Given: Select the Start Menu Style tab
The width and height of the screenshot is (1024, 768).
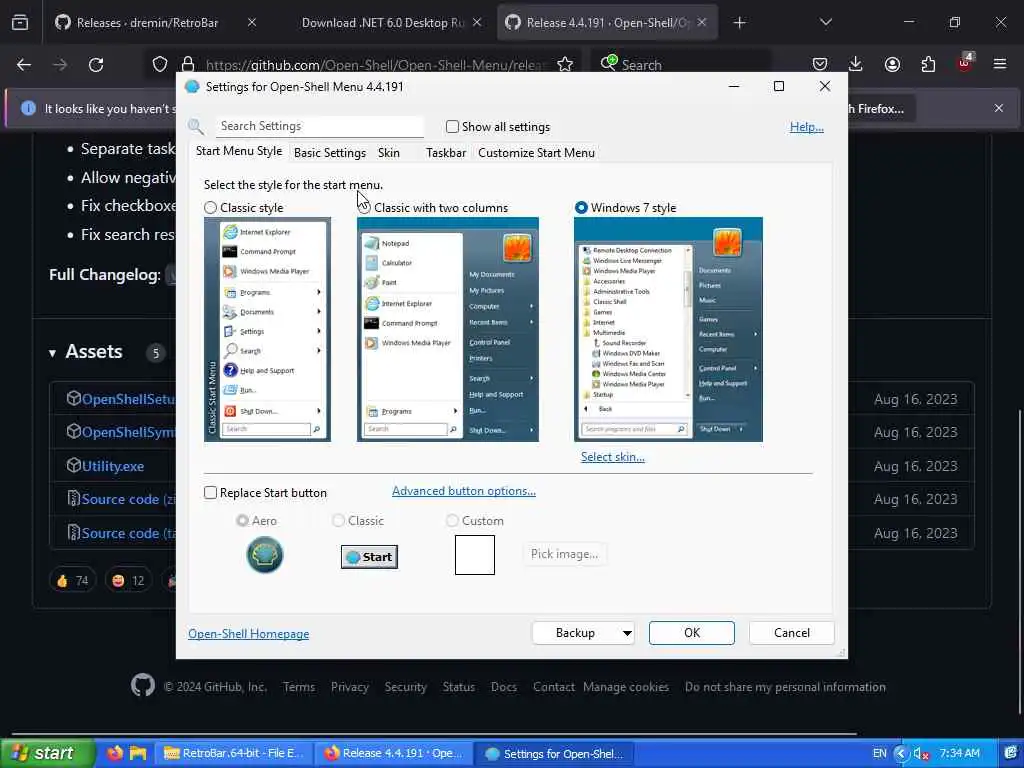Looking at the screenshot, I should click(x=239, y=151).
